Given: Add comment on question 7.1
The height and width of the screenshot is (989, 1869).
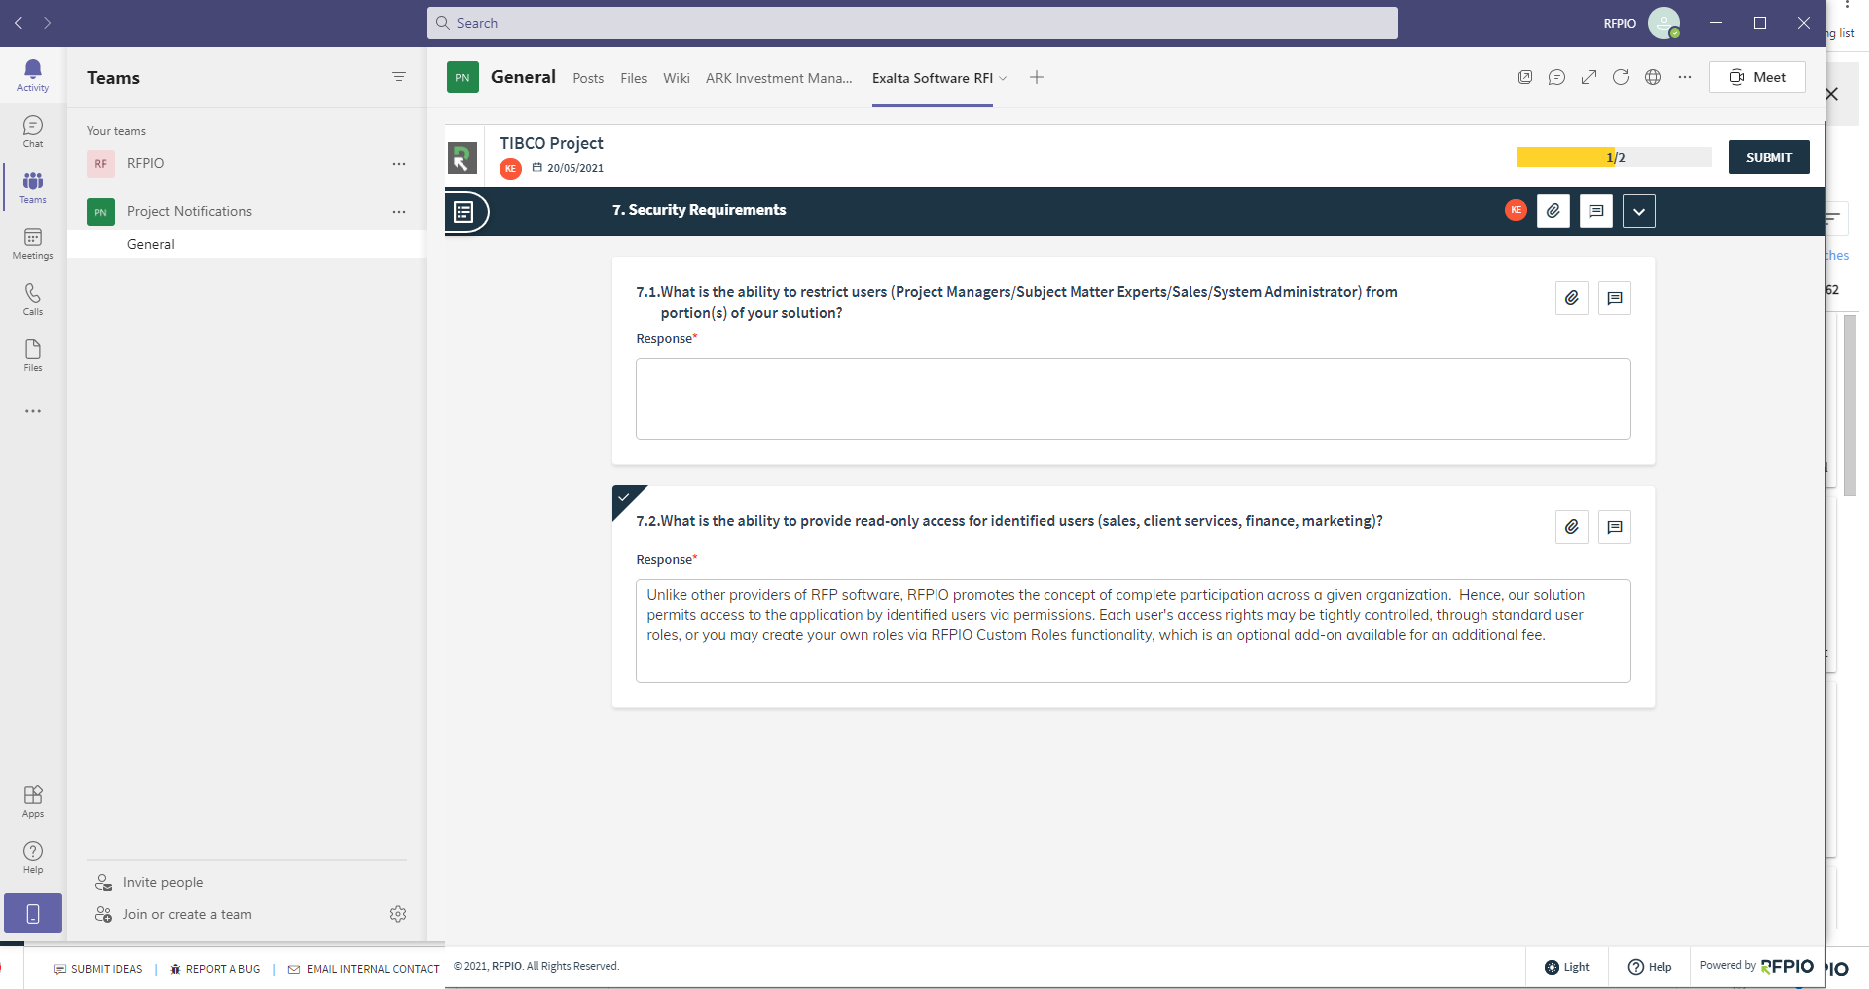Looking at the screenshot, I should tap(1615, 298).
